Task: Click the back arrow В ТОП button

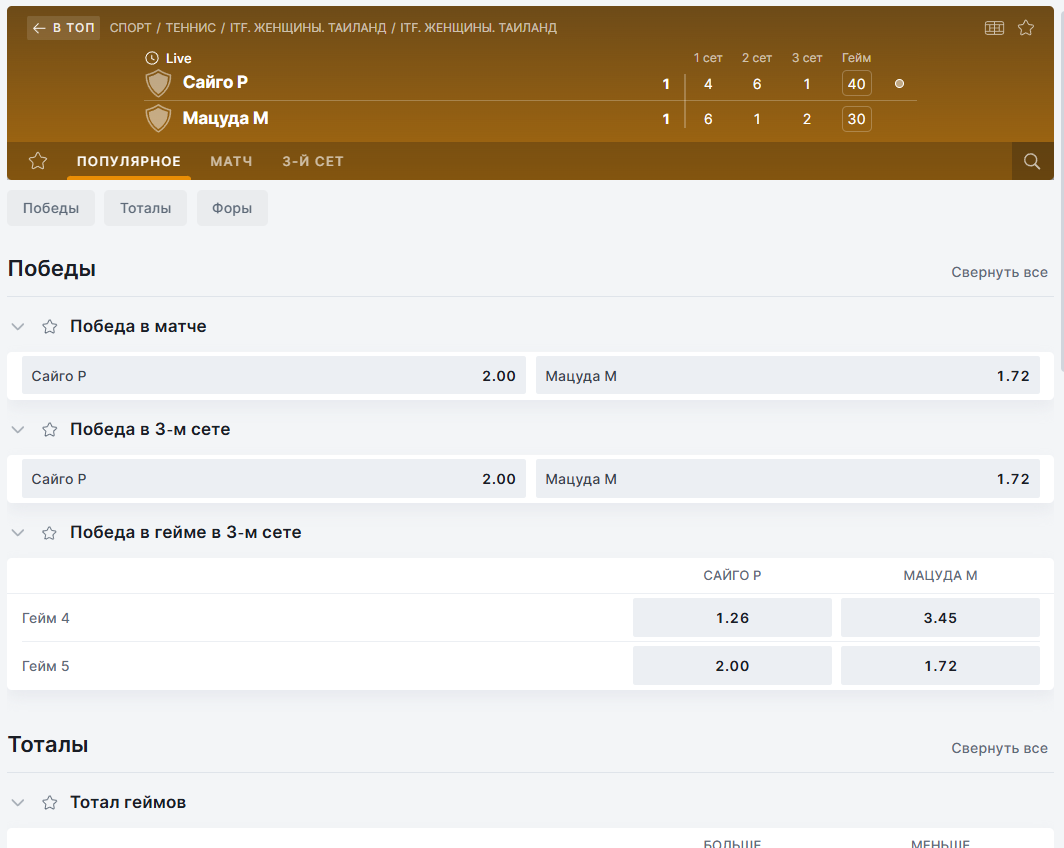Action: 64,28
